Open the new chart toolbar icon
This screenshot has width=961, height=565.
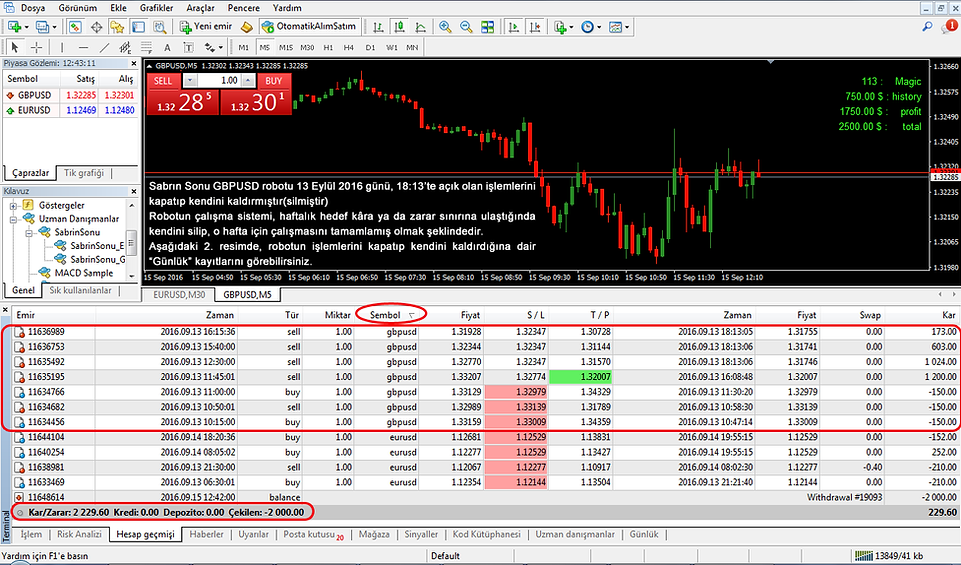(15, 27)
